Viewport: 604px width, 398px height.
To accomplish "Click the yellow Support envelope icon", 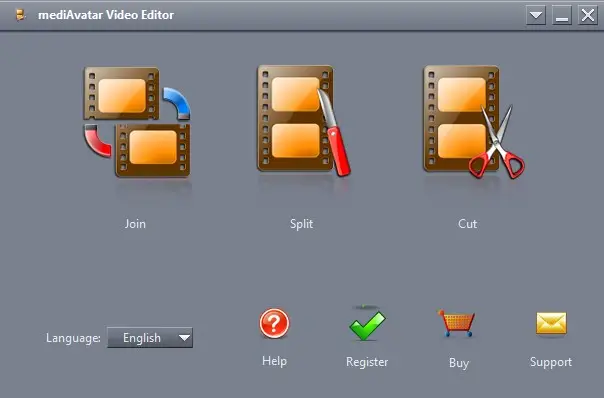I will (x=551, y=323).
